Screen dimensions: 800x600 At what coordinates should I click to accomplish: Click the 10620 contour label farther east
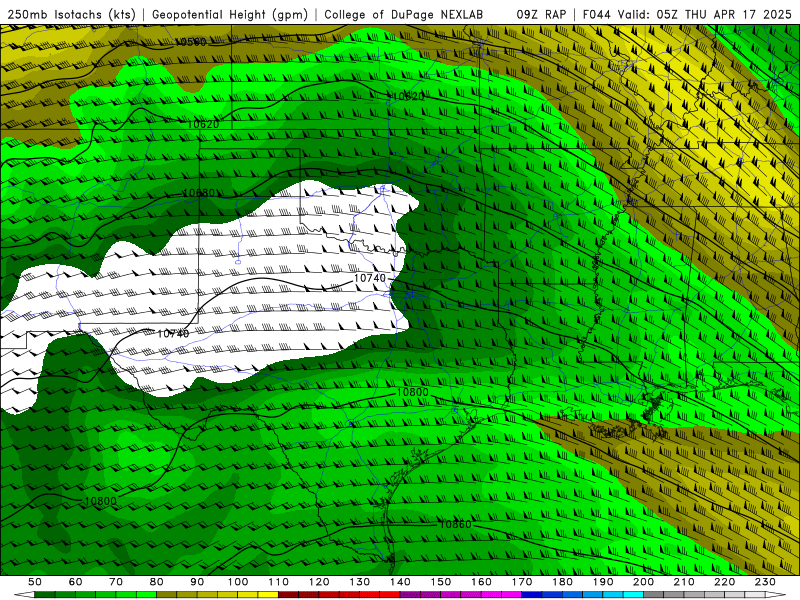pos(409,96)
